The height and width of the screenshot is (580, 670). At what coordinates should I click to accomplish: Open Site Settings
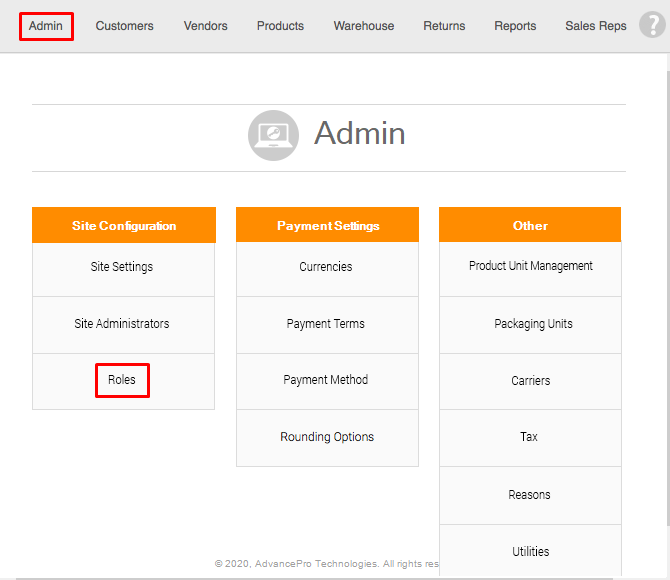122,267
